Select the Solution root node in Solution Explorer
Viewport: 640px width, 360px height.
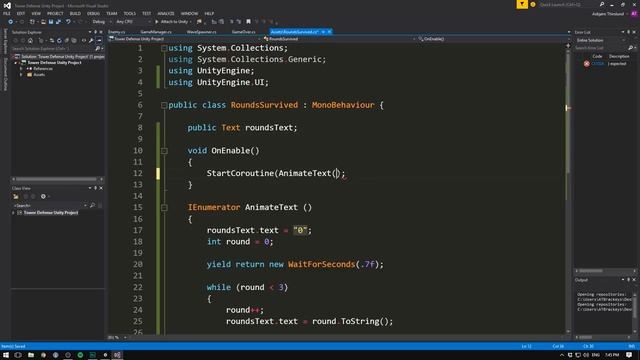point(58,57)
